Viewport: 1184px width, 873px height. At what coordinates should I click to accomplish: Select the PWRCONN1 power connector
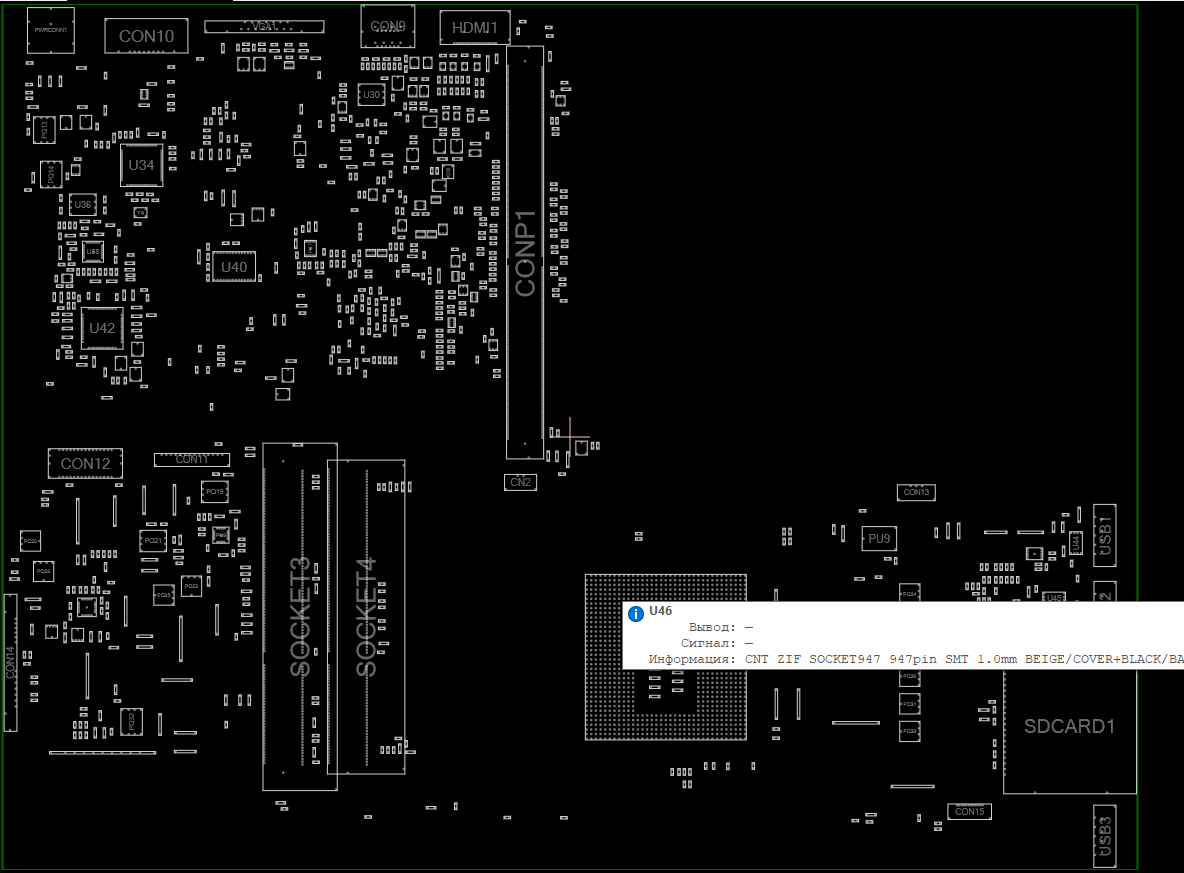point(50,28)
